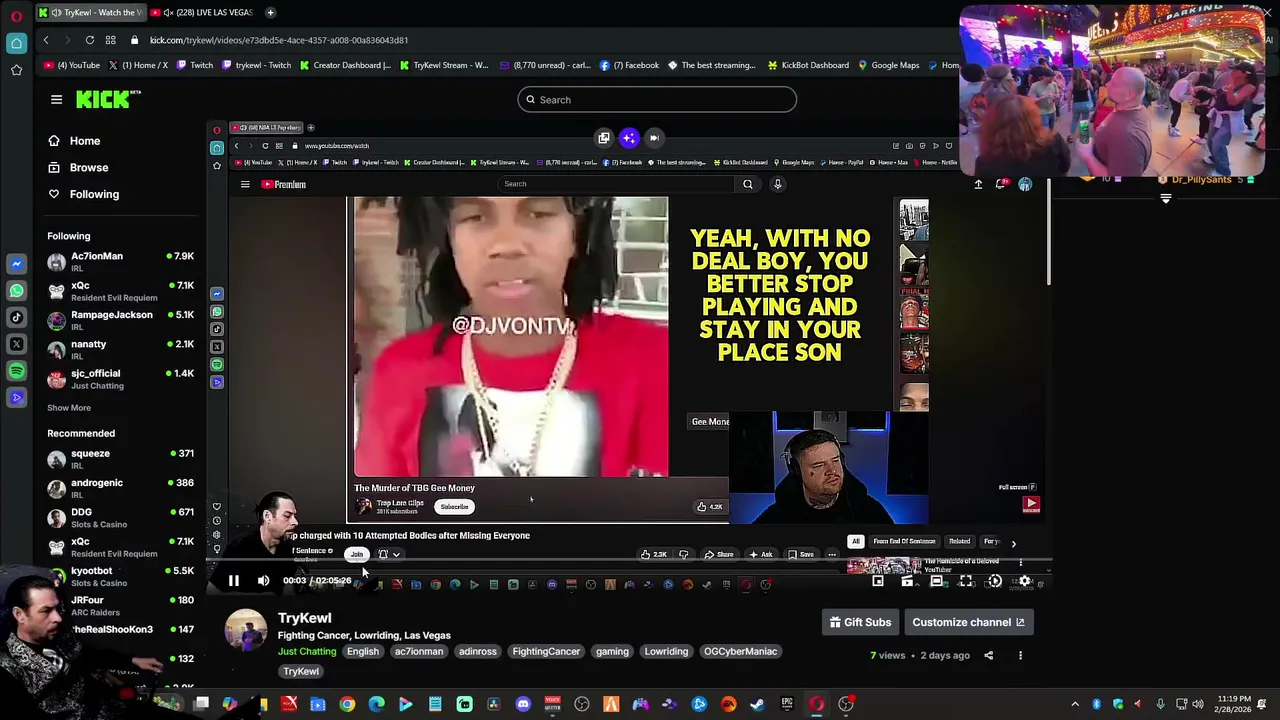This screenshot has height=720, width=1280.
Task: Open Facebook bookmark
Action: point(630,65)
